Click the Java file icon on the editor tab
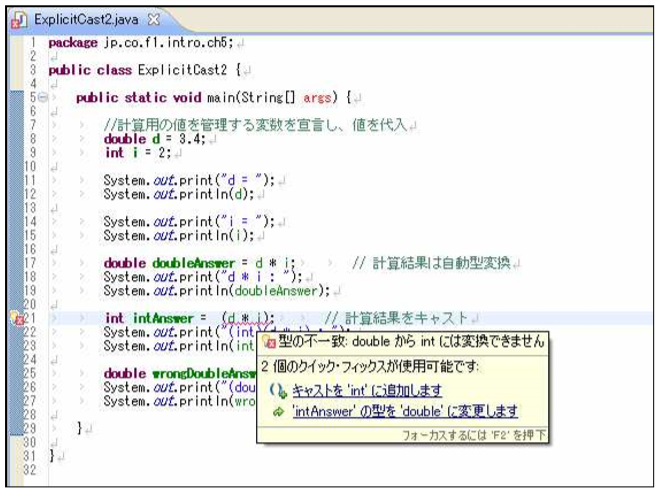 20,20
